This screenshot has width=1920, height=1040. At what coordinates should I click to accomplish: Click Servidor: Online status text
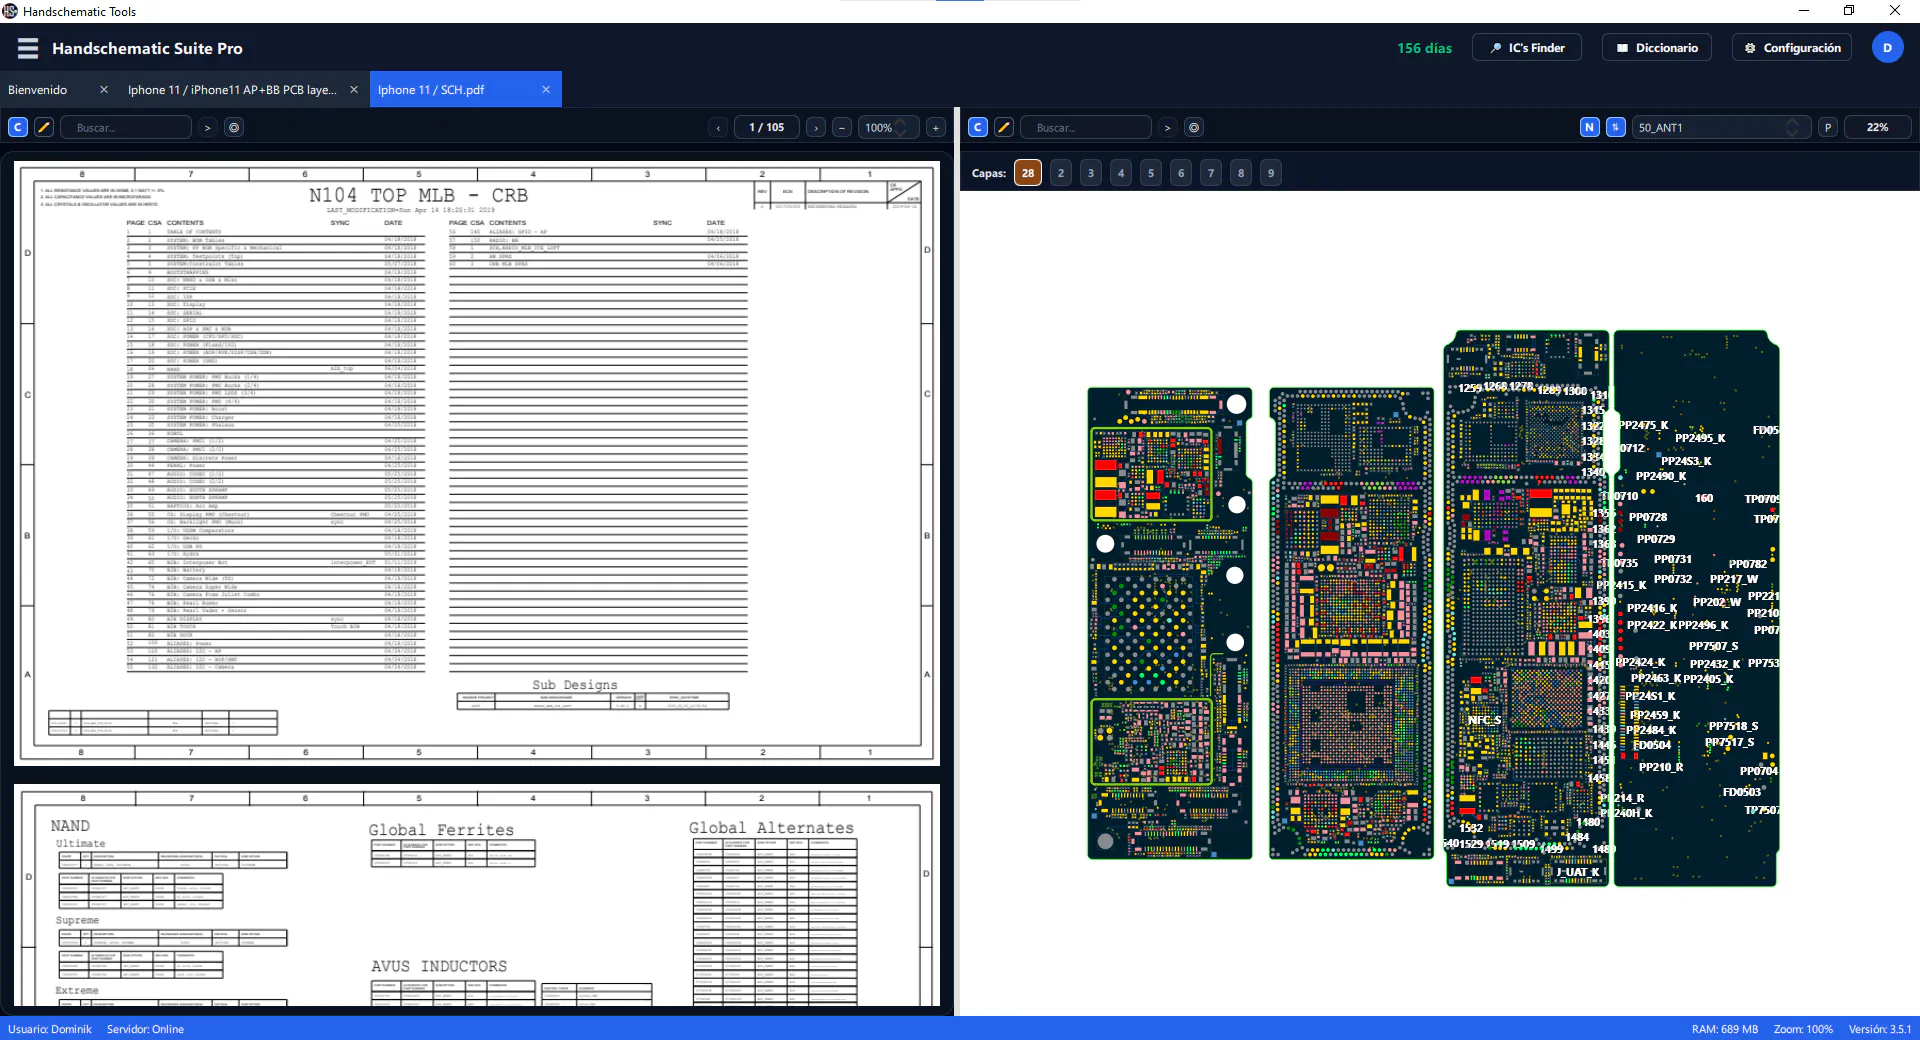pyautogui.click(x=145, y=1029)
